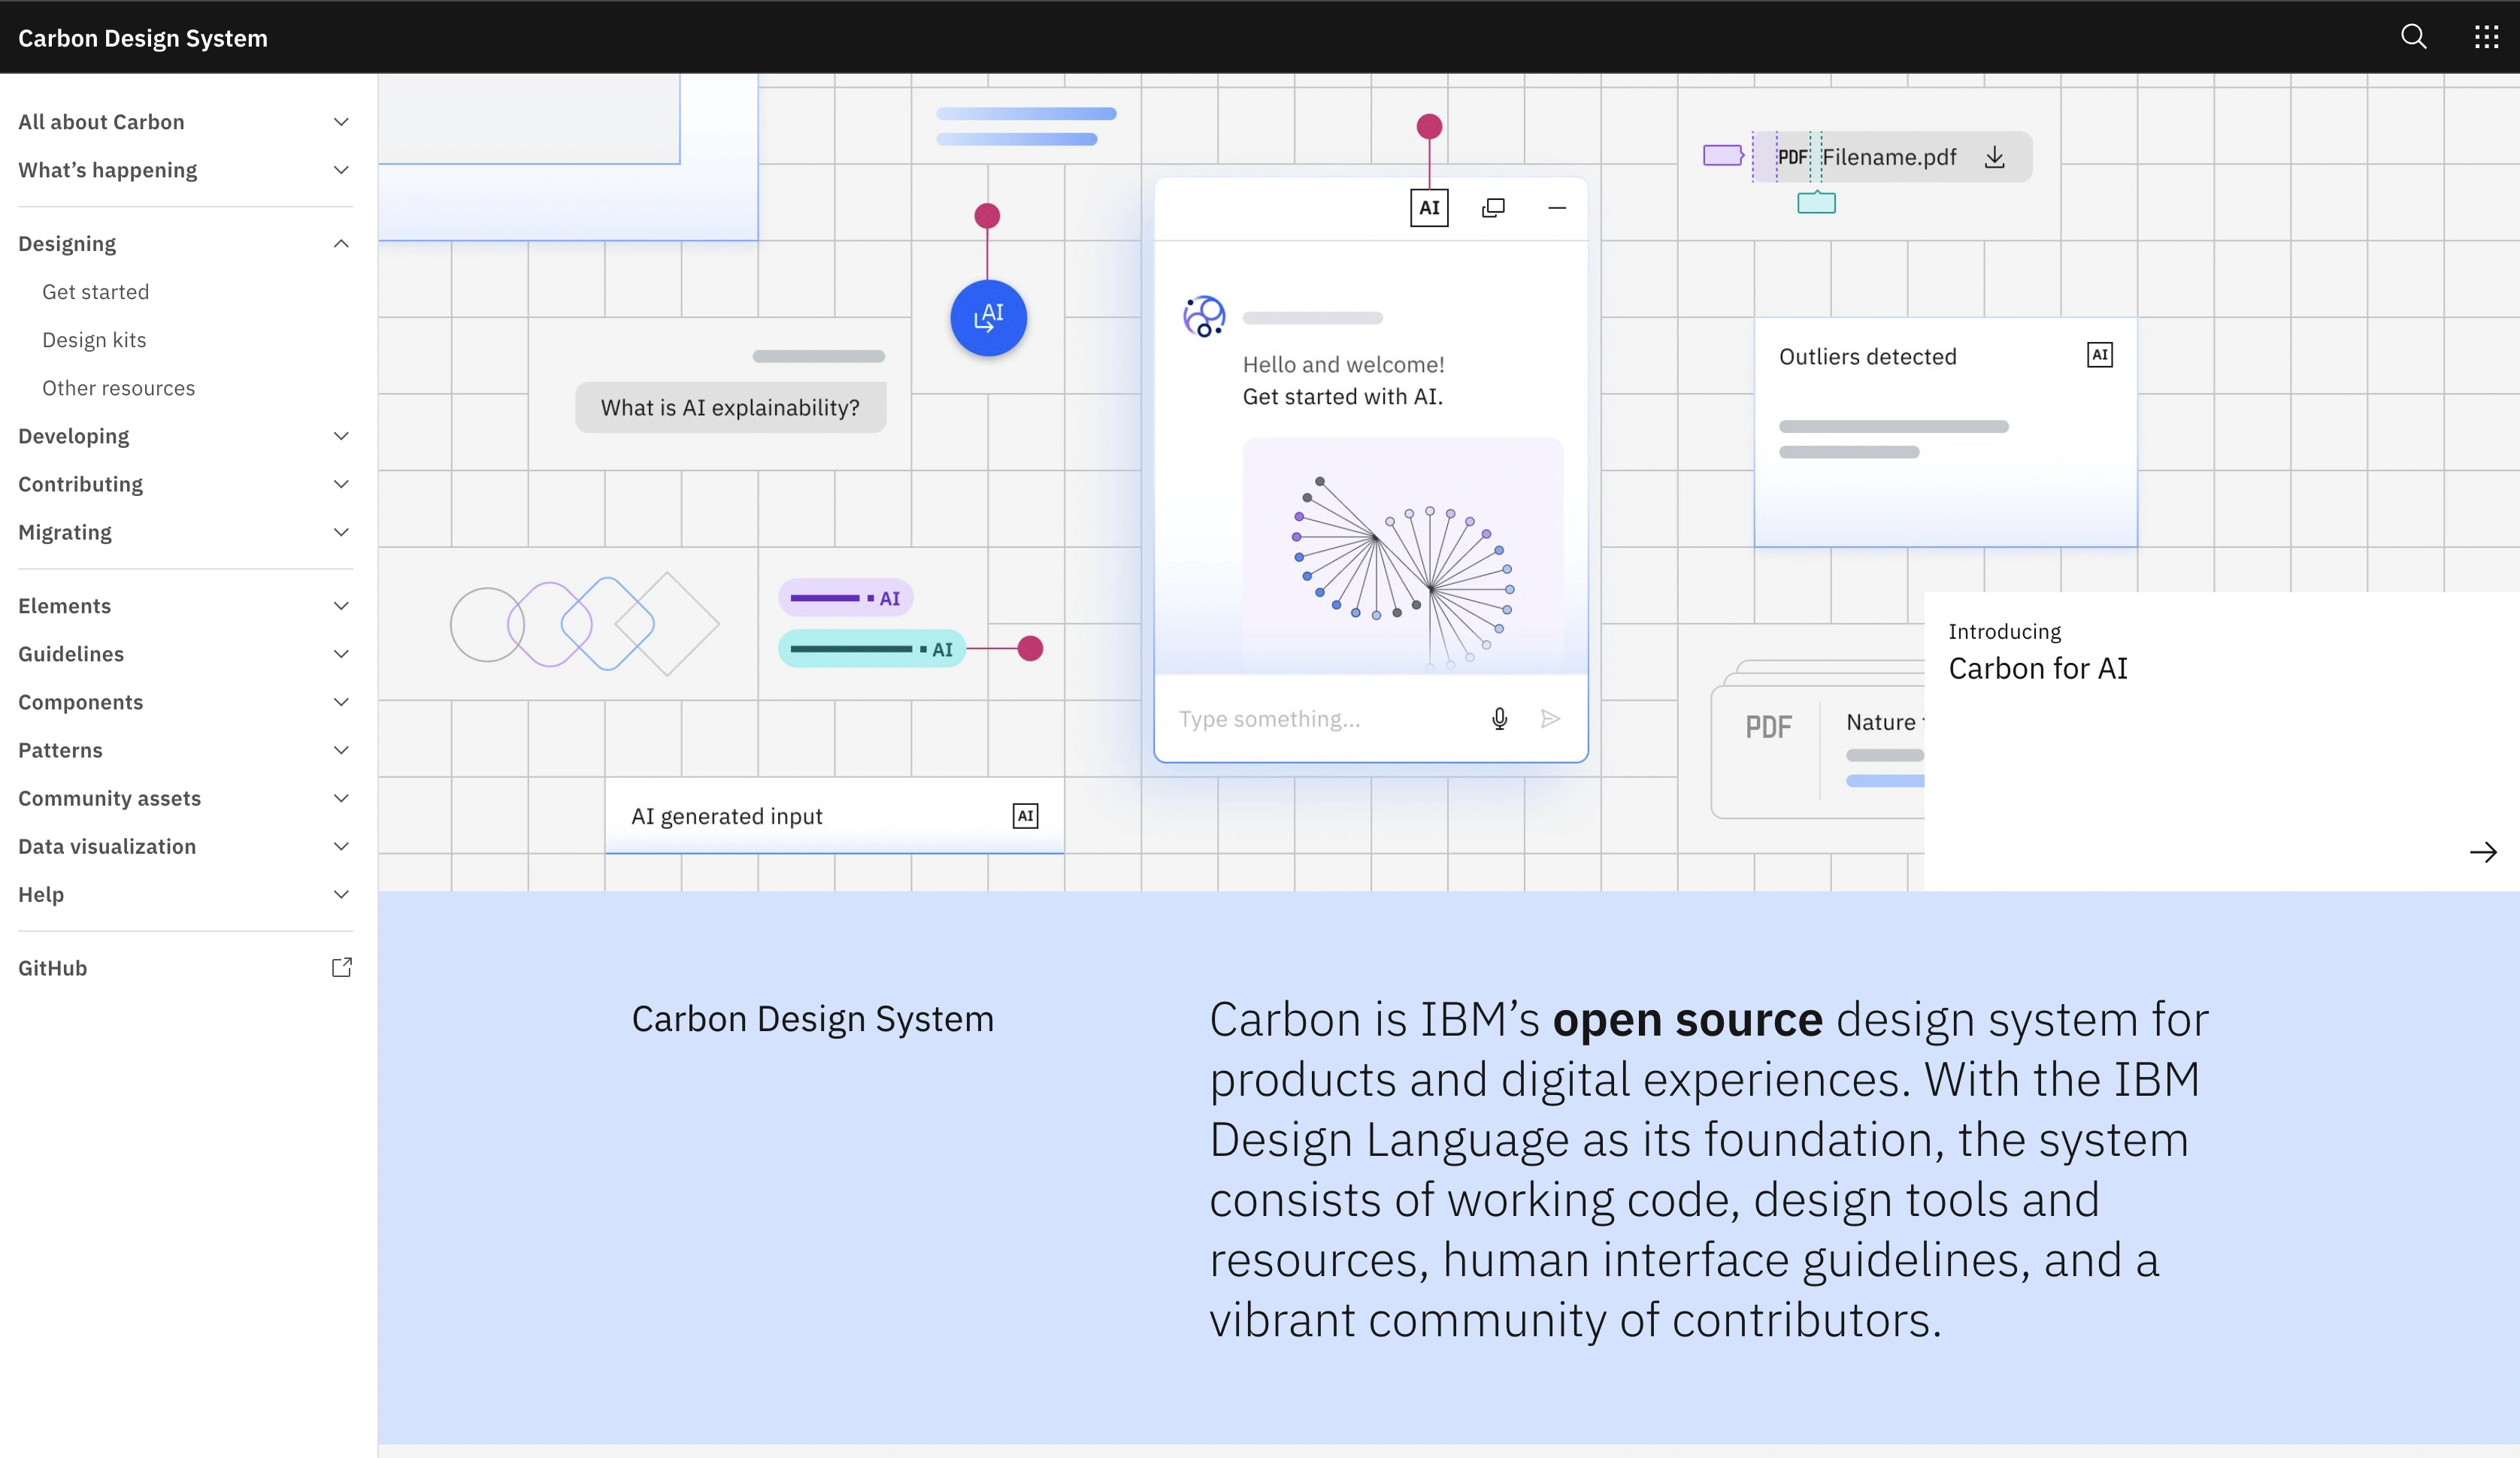
Task: Click the What is AI explainability? chip
Action: 730,408
